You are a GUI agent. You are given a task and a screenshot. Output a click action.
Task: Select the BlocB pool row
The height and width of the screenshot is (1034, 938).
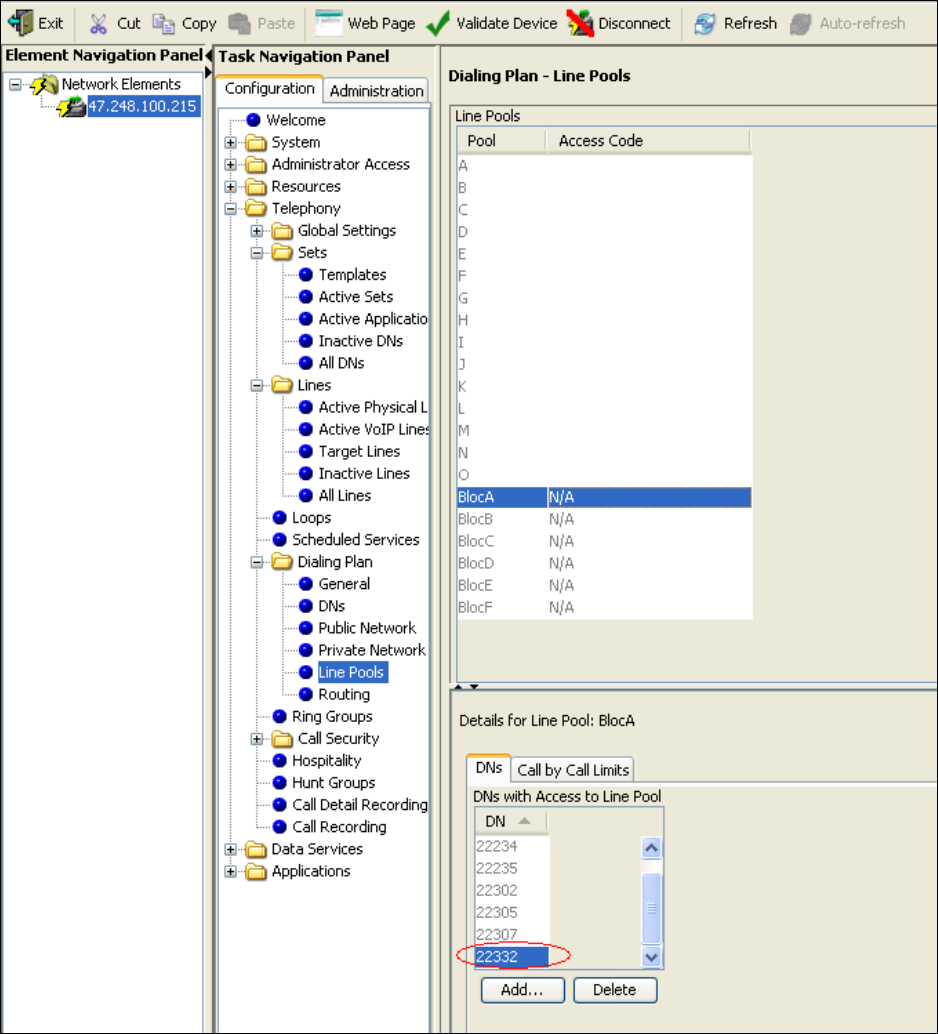tap(604, 519)
